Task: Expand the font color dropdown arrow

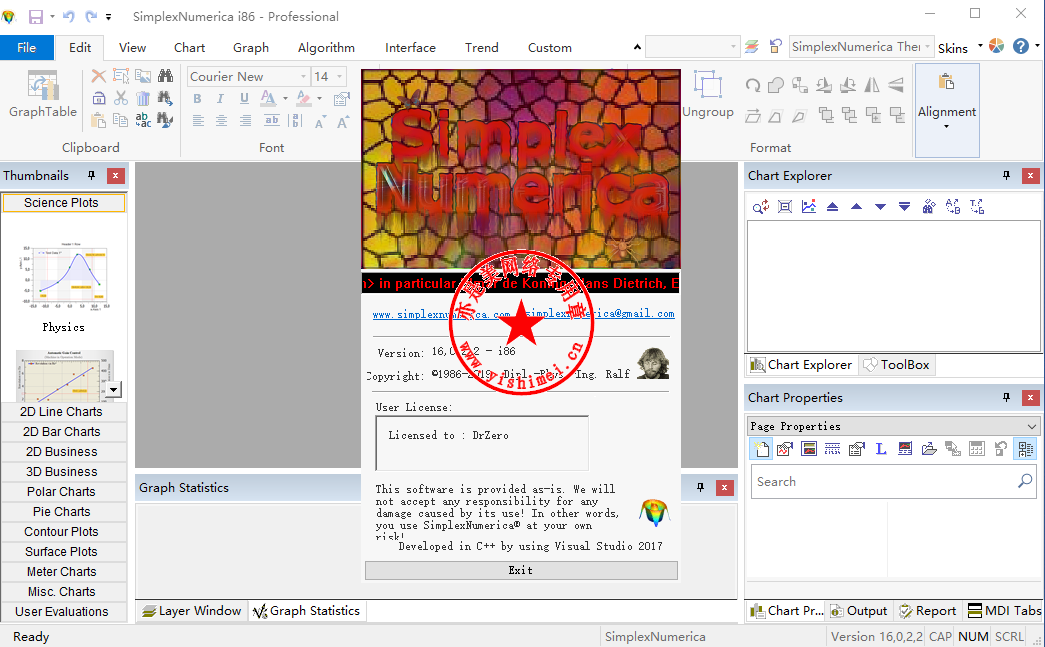Action: click(285, 99)
